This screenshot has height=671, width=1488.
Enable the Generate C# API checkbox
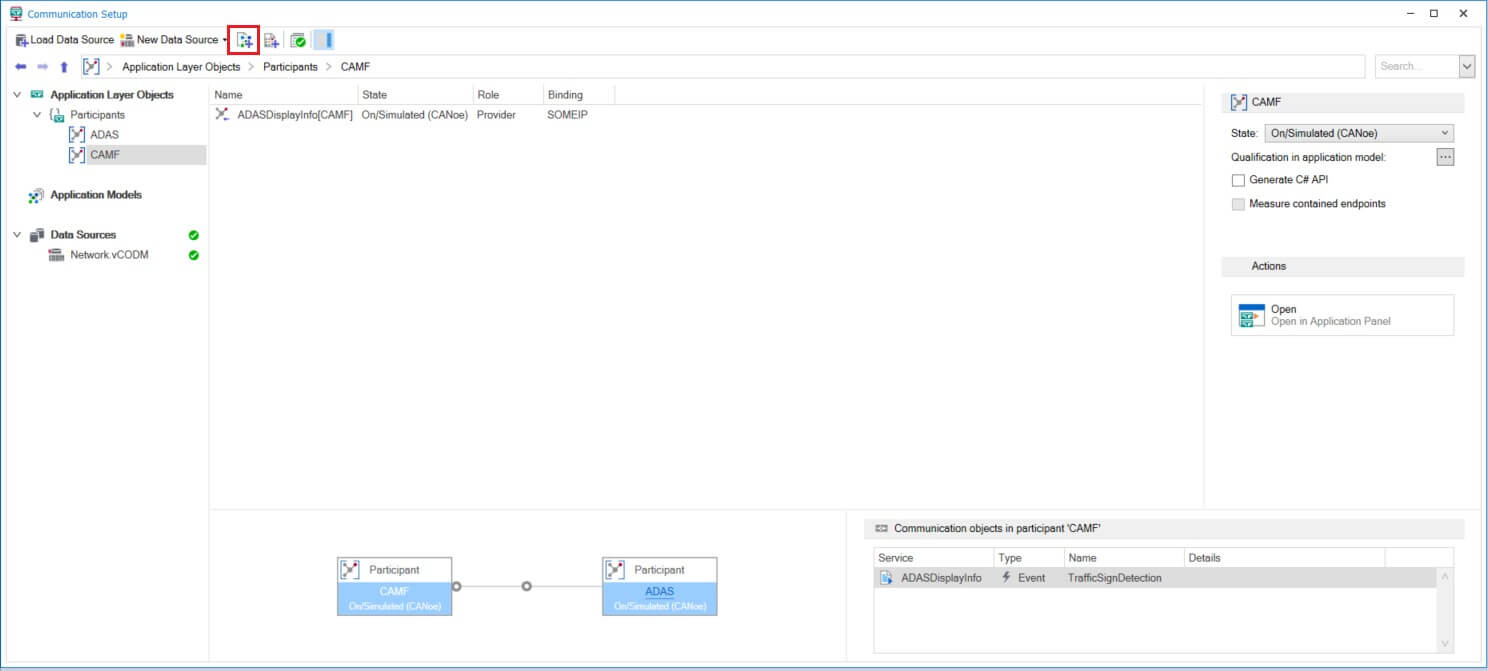pos(1239,180)
